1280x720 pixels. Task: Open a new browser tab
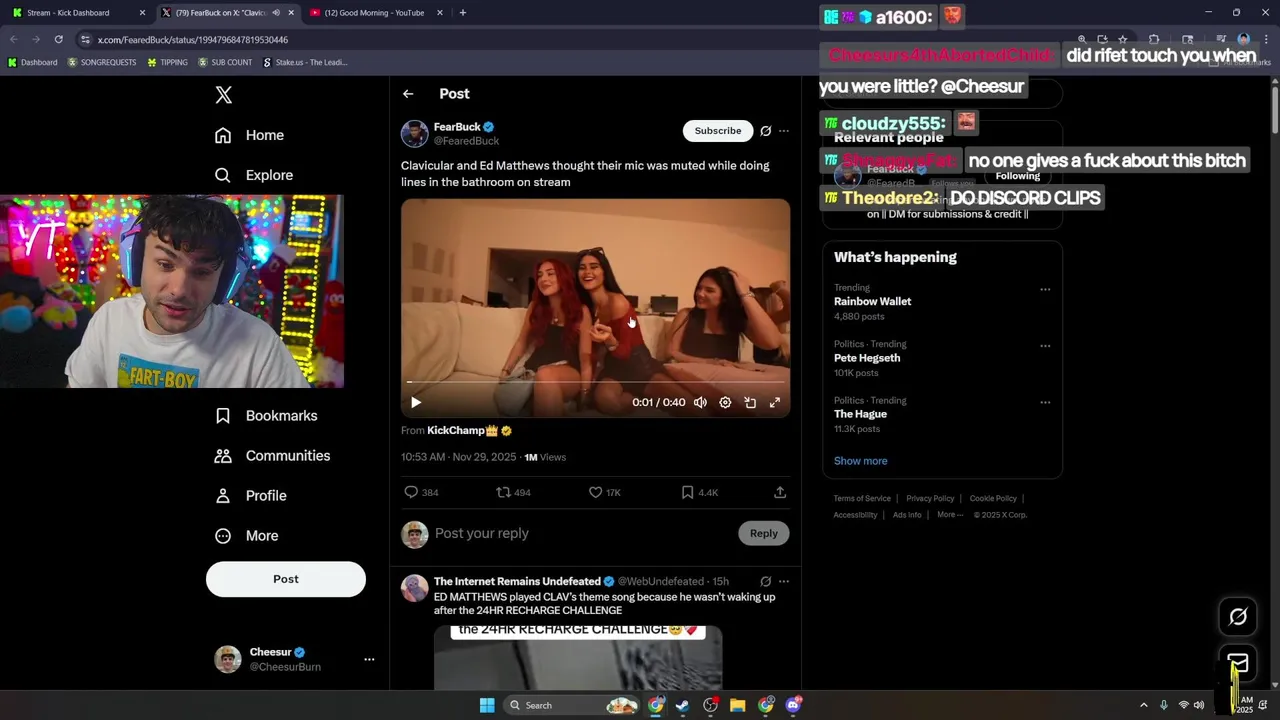pos(462,13)
